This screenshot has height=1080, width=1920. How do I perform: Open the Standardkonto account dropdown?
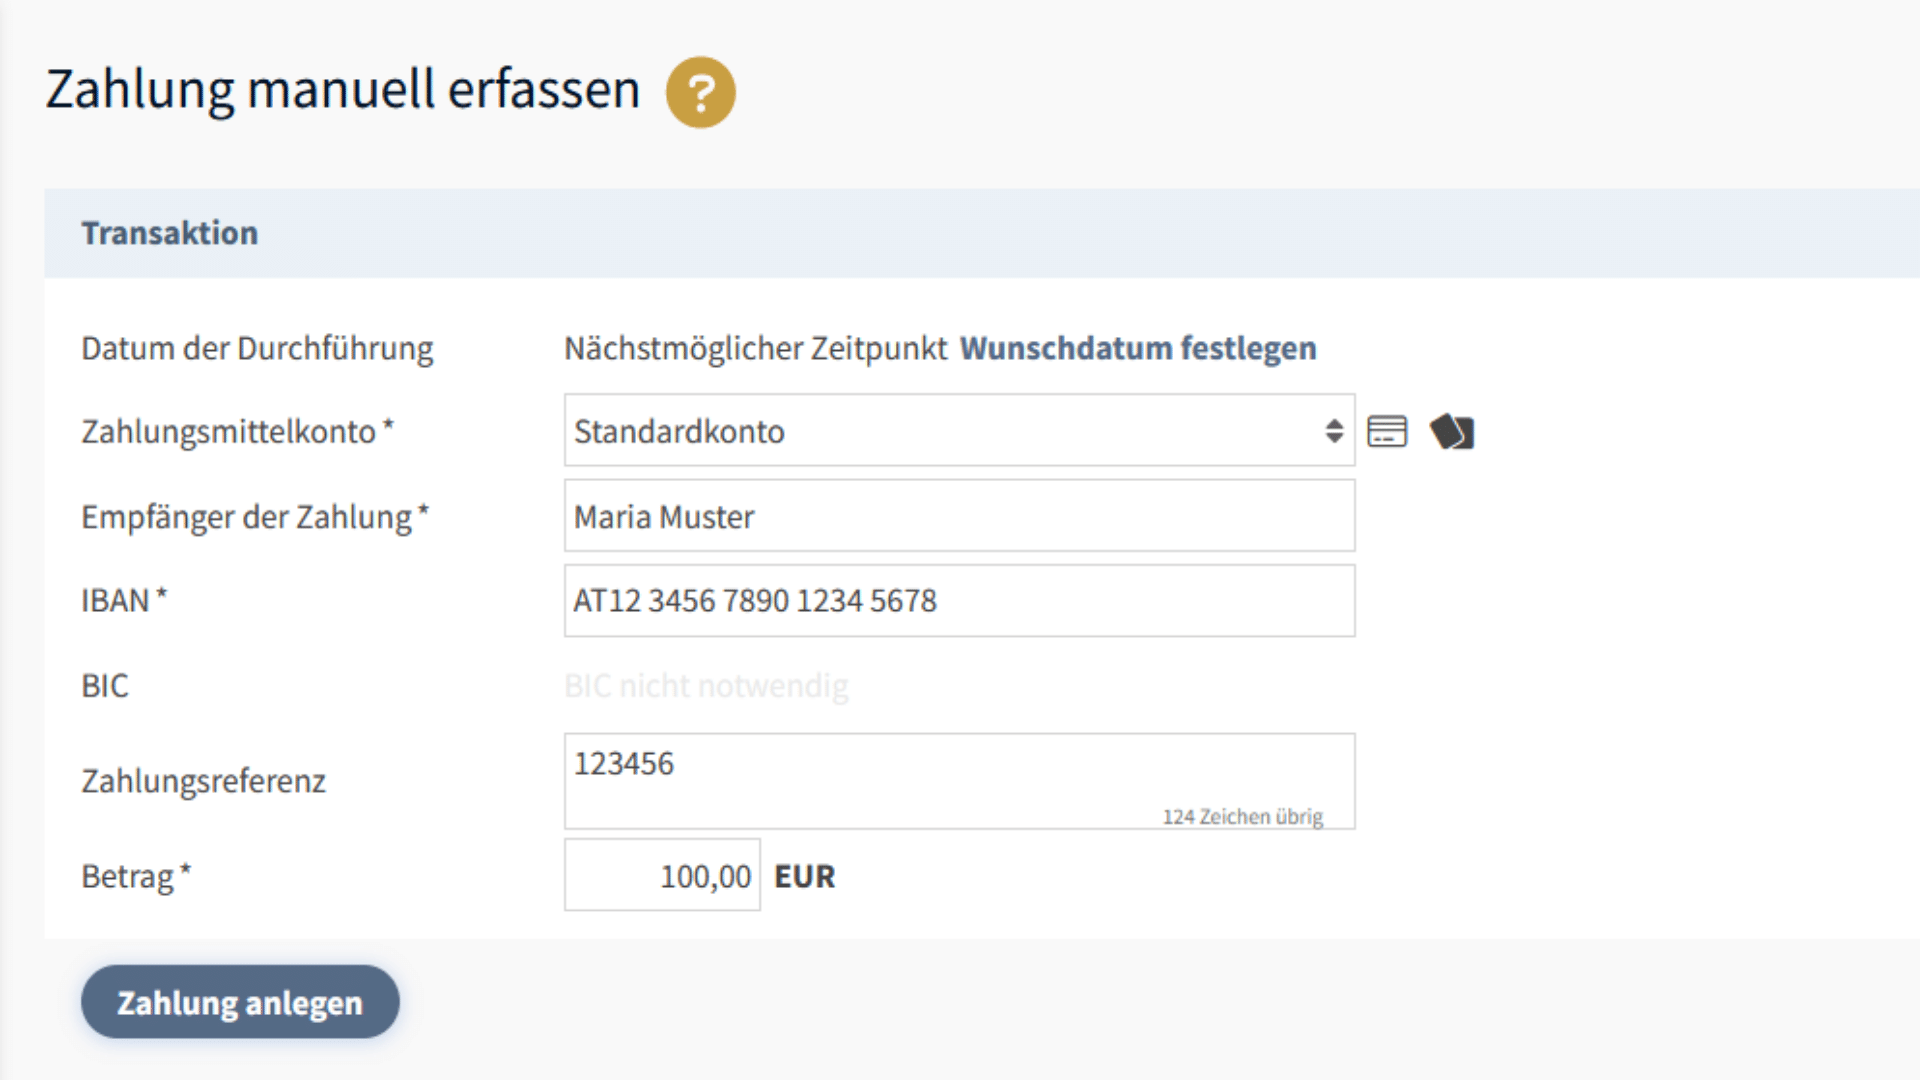pos(940,431)
